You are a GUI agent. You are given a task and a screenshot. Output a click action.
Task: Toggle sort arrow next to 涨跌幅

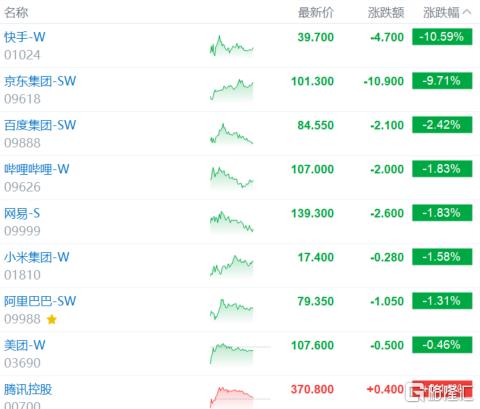click(467, 12)
